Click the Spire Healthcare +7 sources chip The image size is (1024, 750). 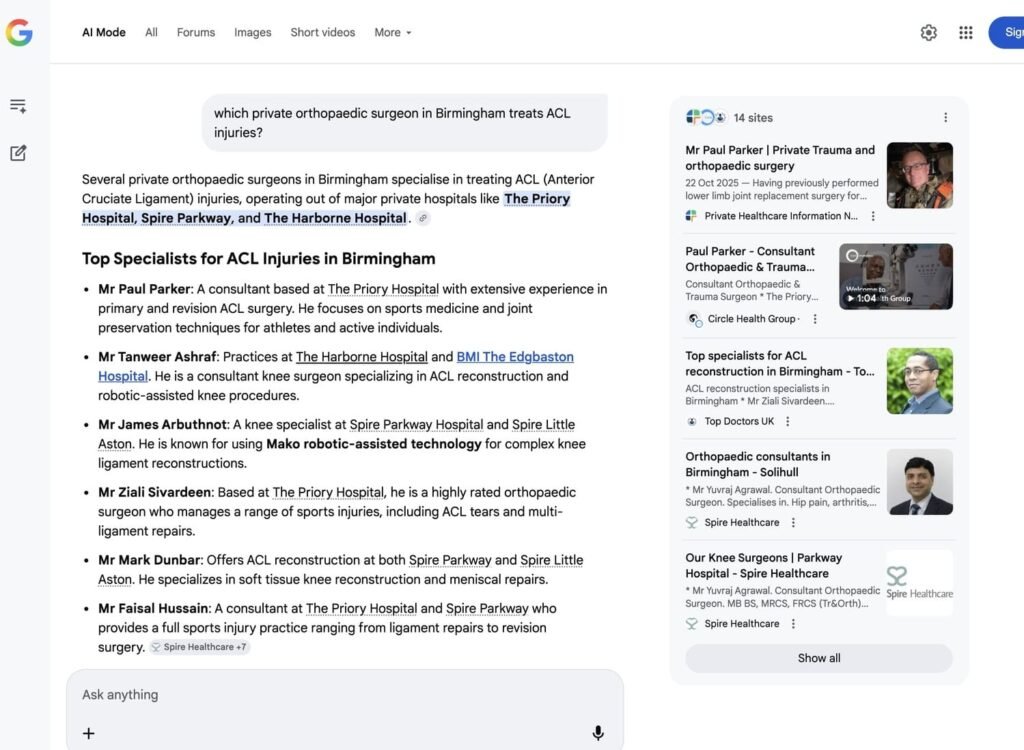[x=200, y=647]
